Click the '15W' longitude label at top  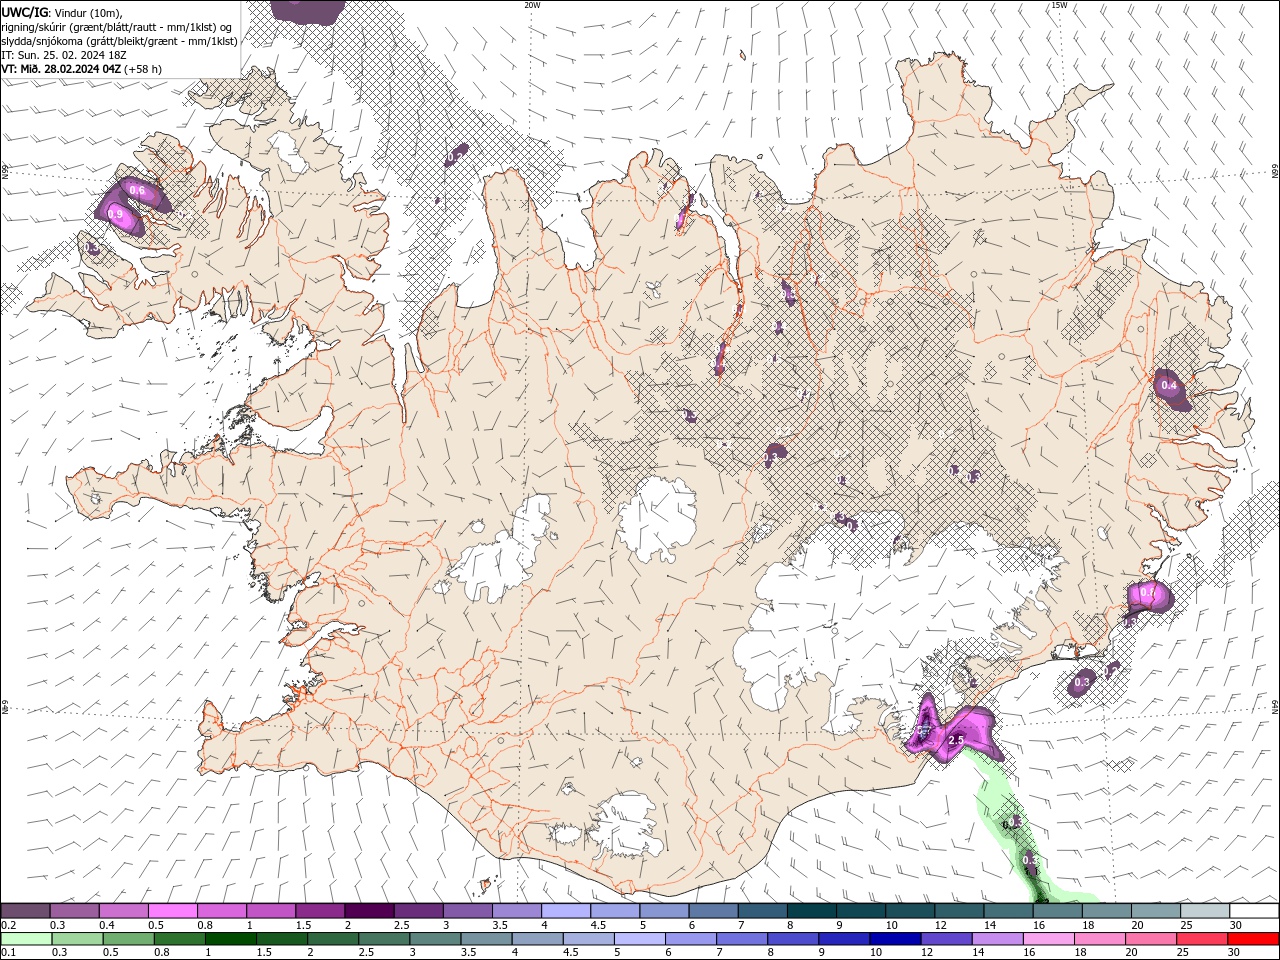[1059, 5]
